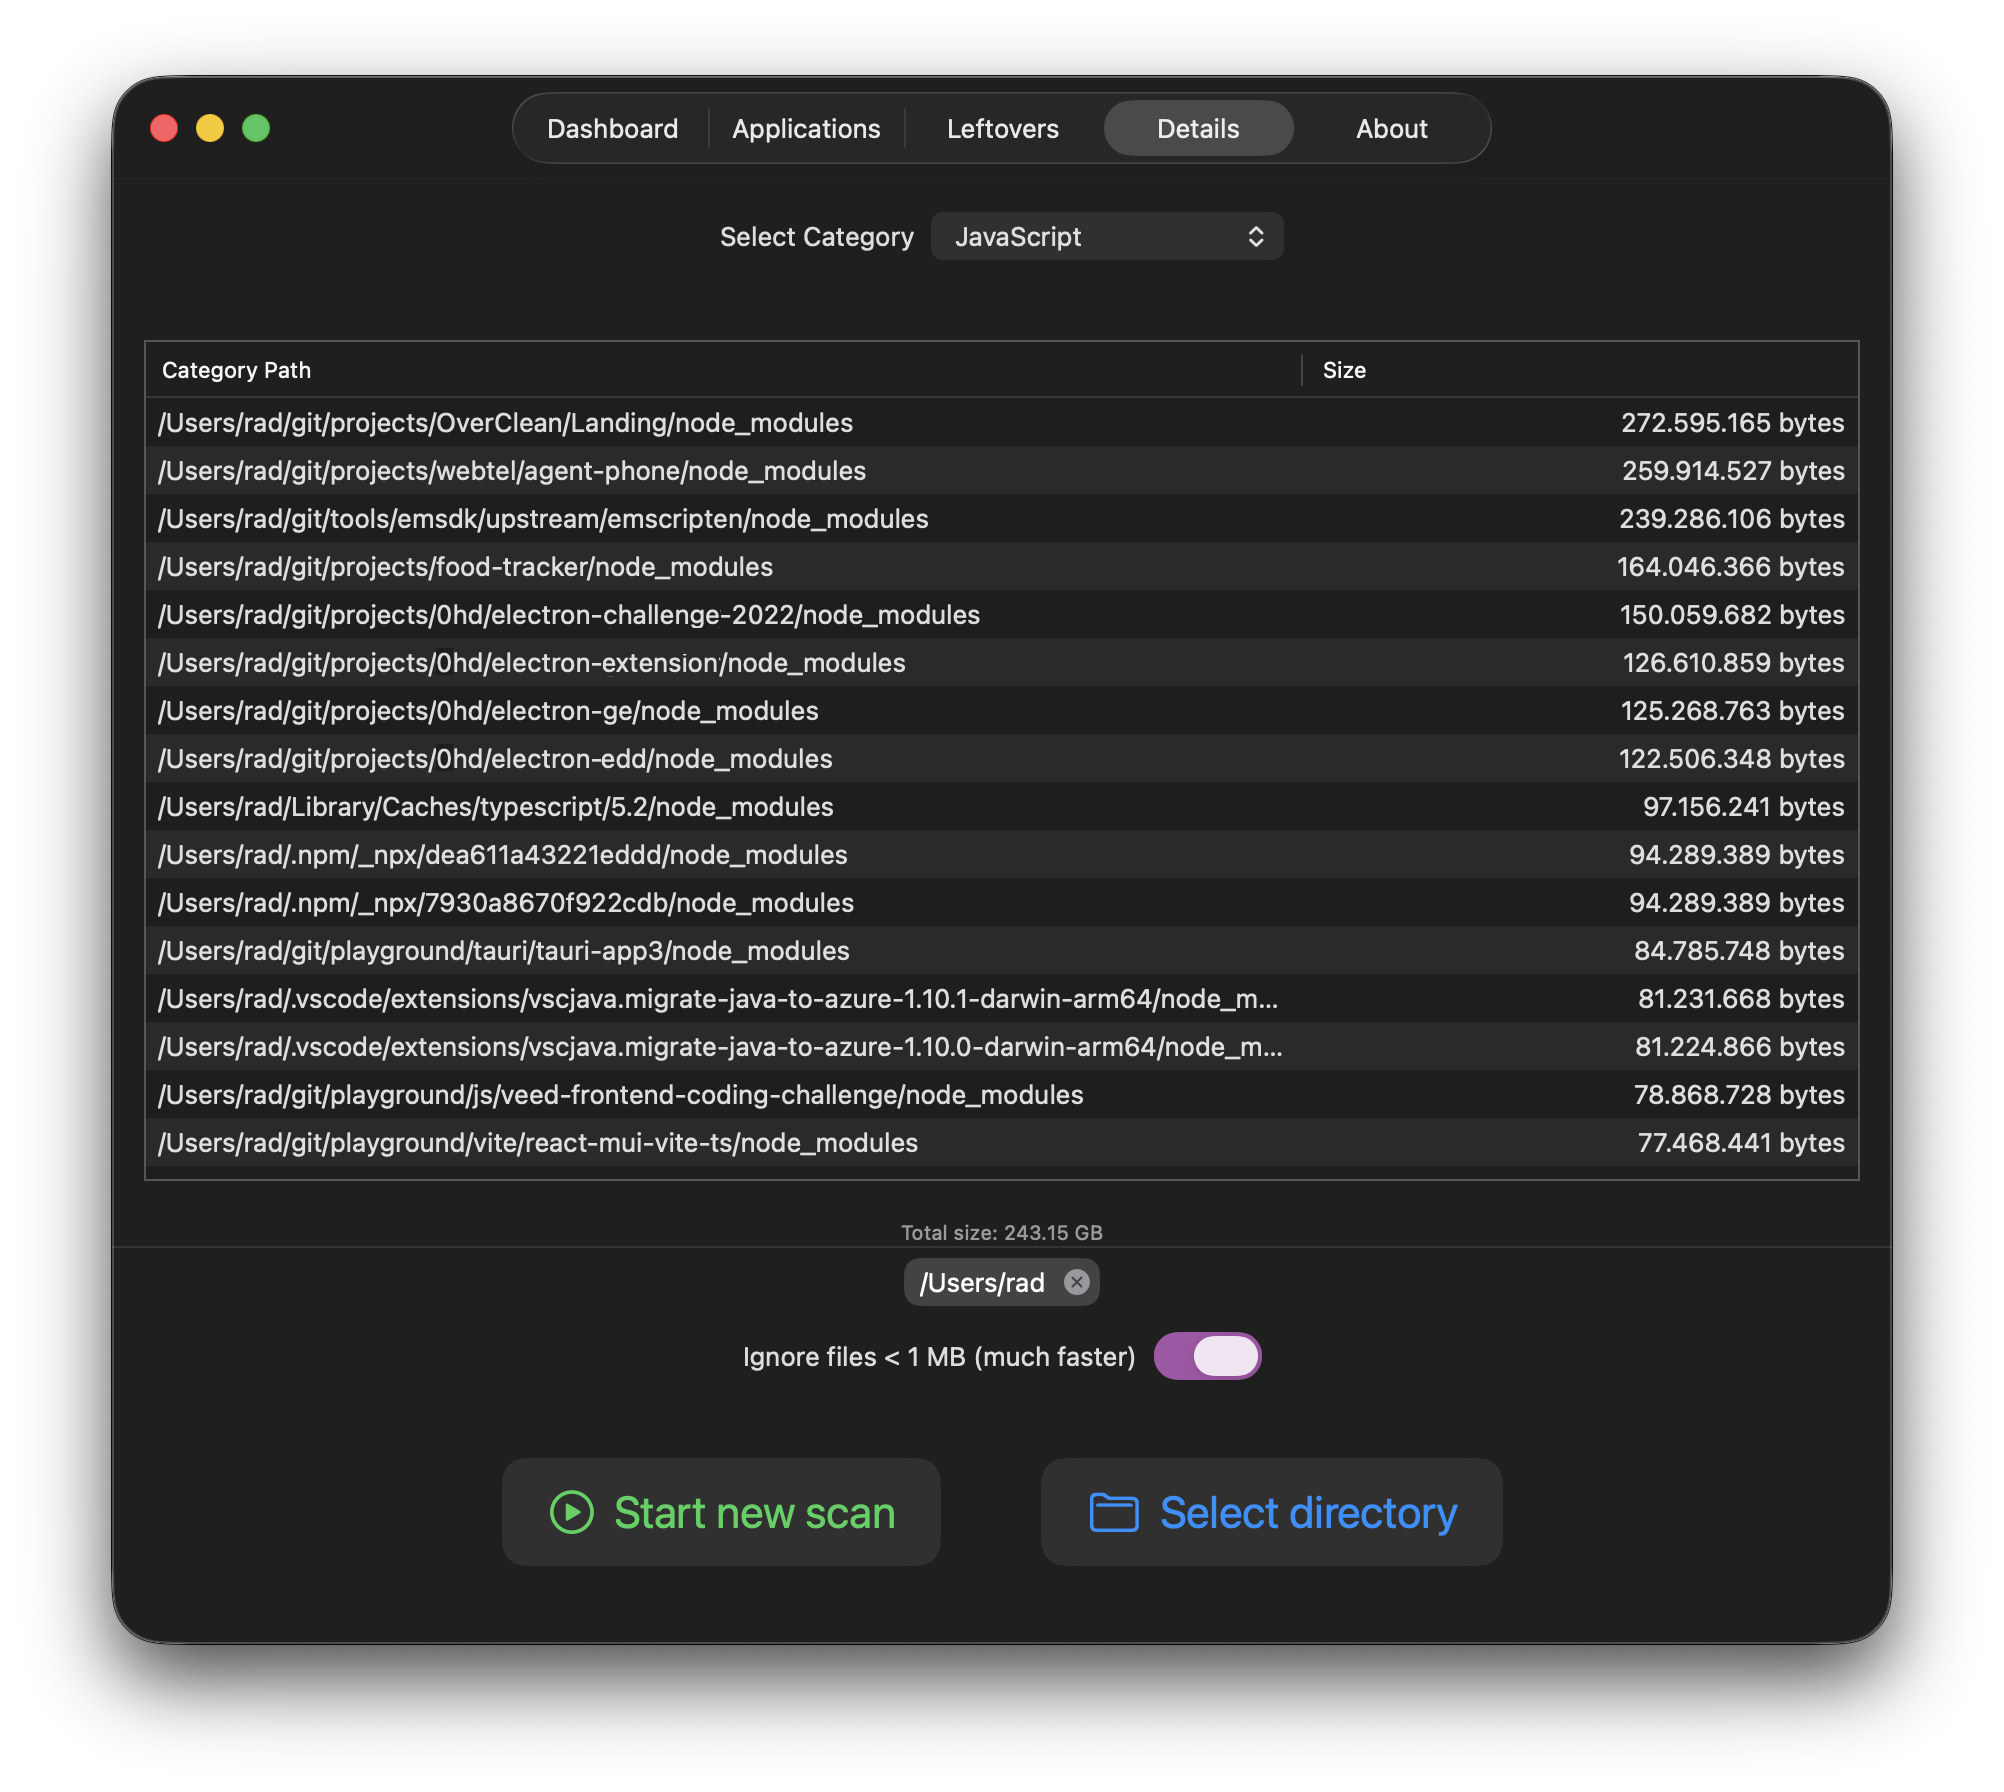Open the Applications tab
The image size is (2004, 1792).
[x=806, y=129]
